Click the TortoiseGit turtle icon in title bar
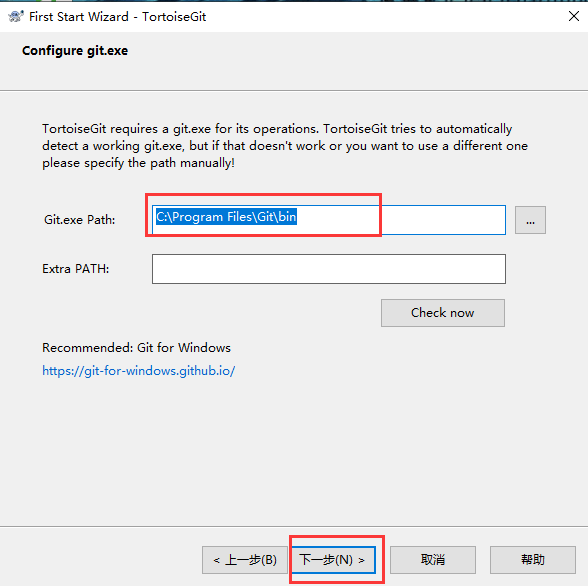 16,16
